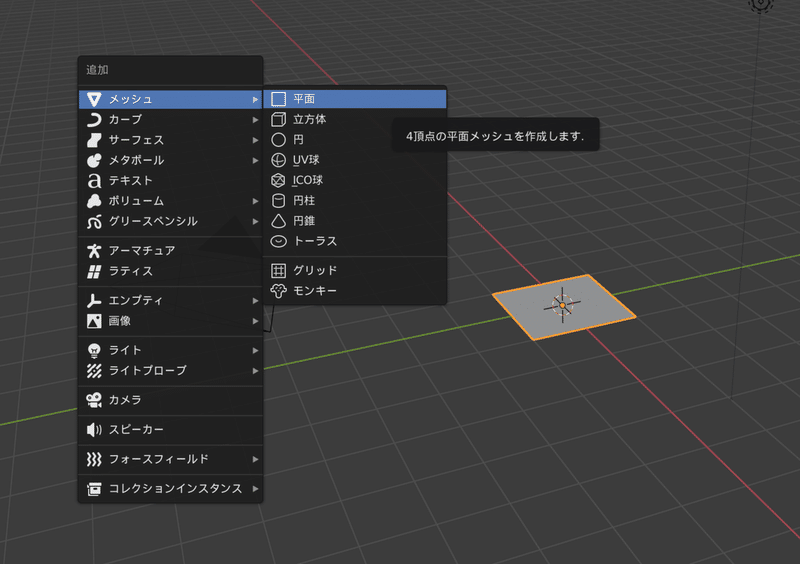Choose 円柱 from the mesh submenu
800x564 pixels.
355,201
